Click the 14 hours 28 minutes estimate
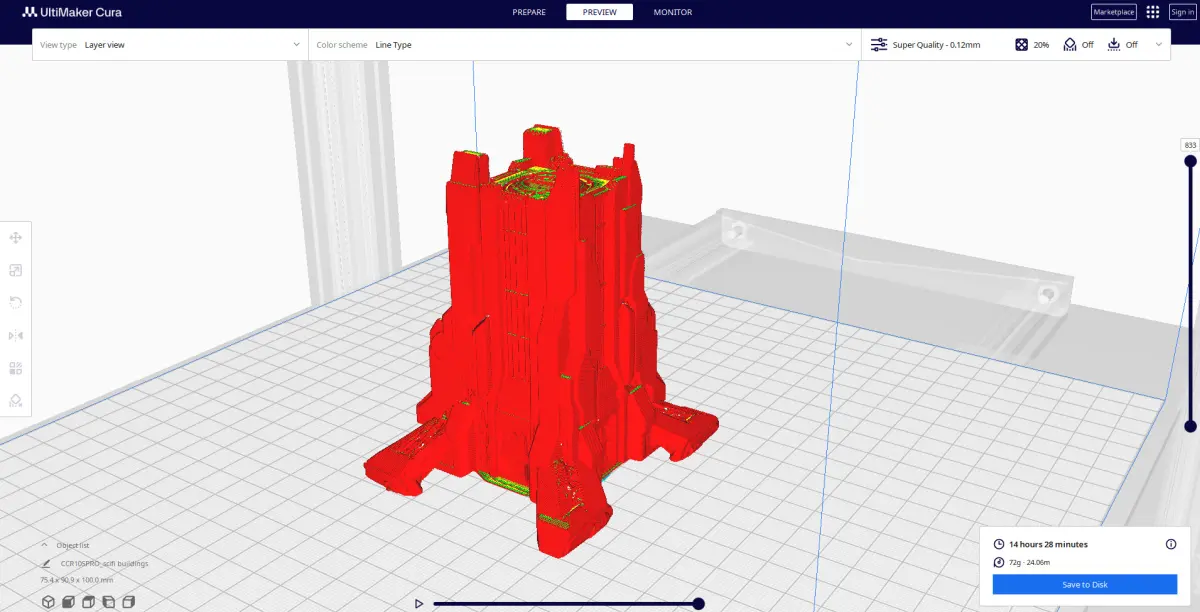The width and height of the screenshot is (1200, 612). tap(1048, 544)
